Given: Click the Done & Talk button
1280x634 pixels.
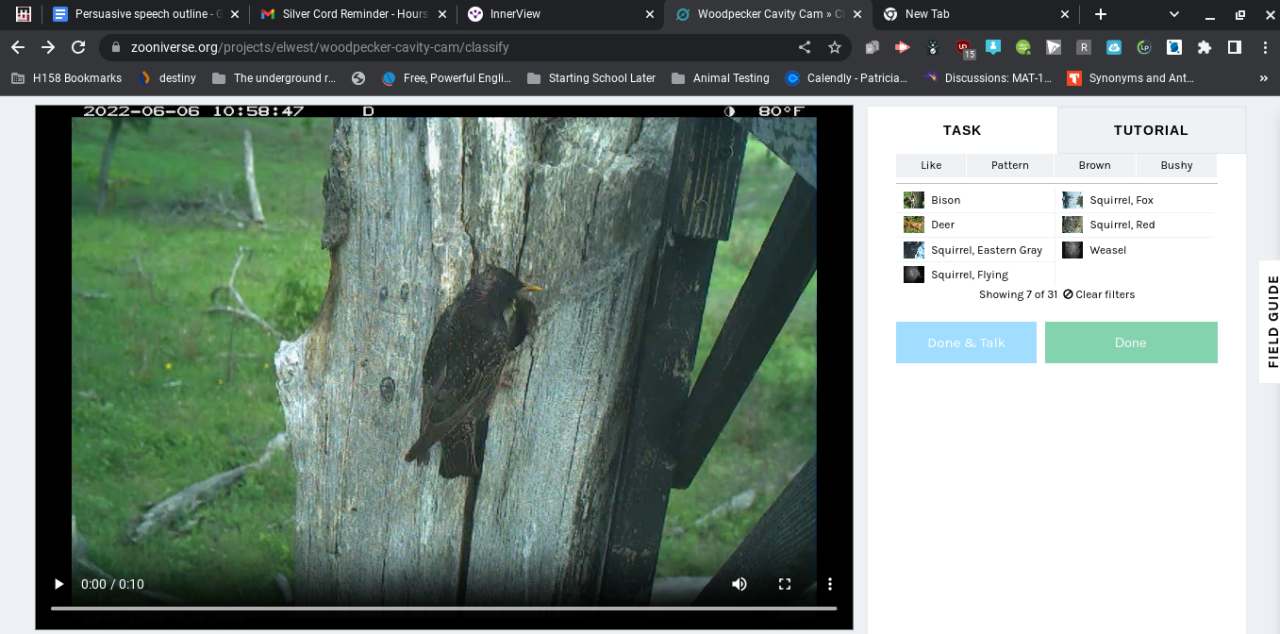Looking at the screenshot, I should pyautogui.click(x=966, y=342).
